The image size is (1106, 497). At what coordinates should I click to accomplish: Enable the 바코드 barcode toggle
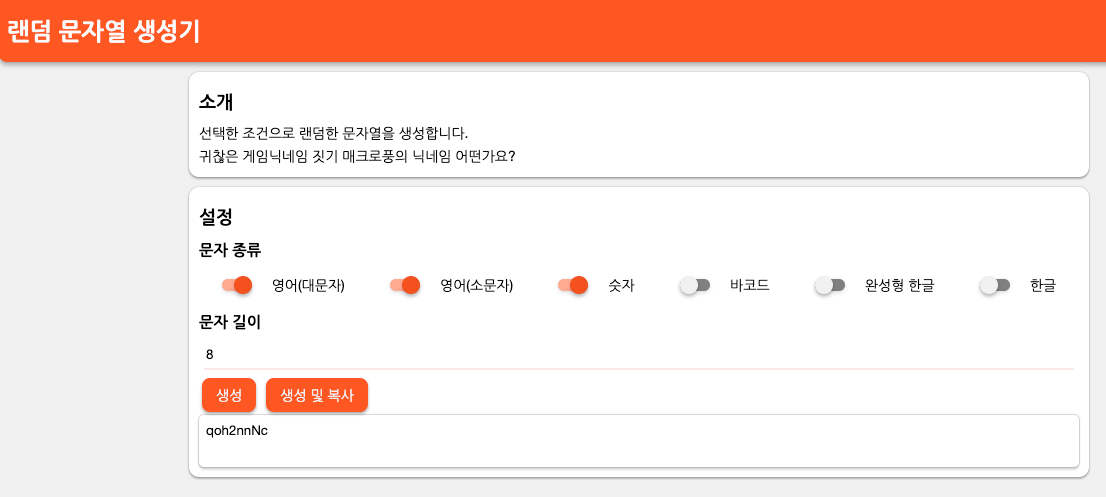695,286
